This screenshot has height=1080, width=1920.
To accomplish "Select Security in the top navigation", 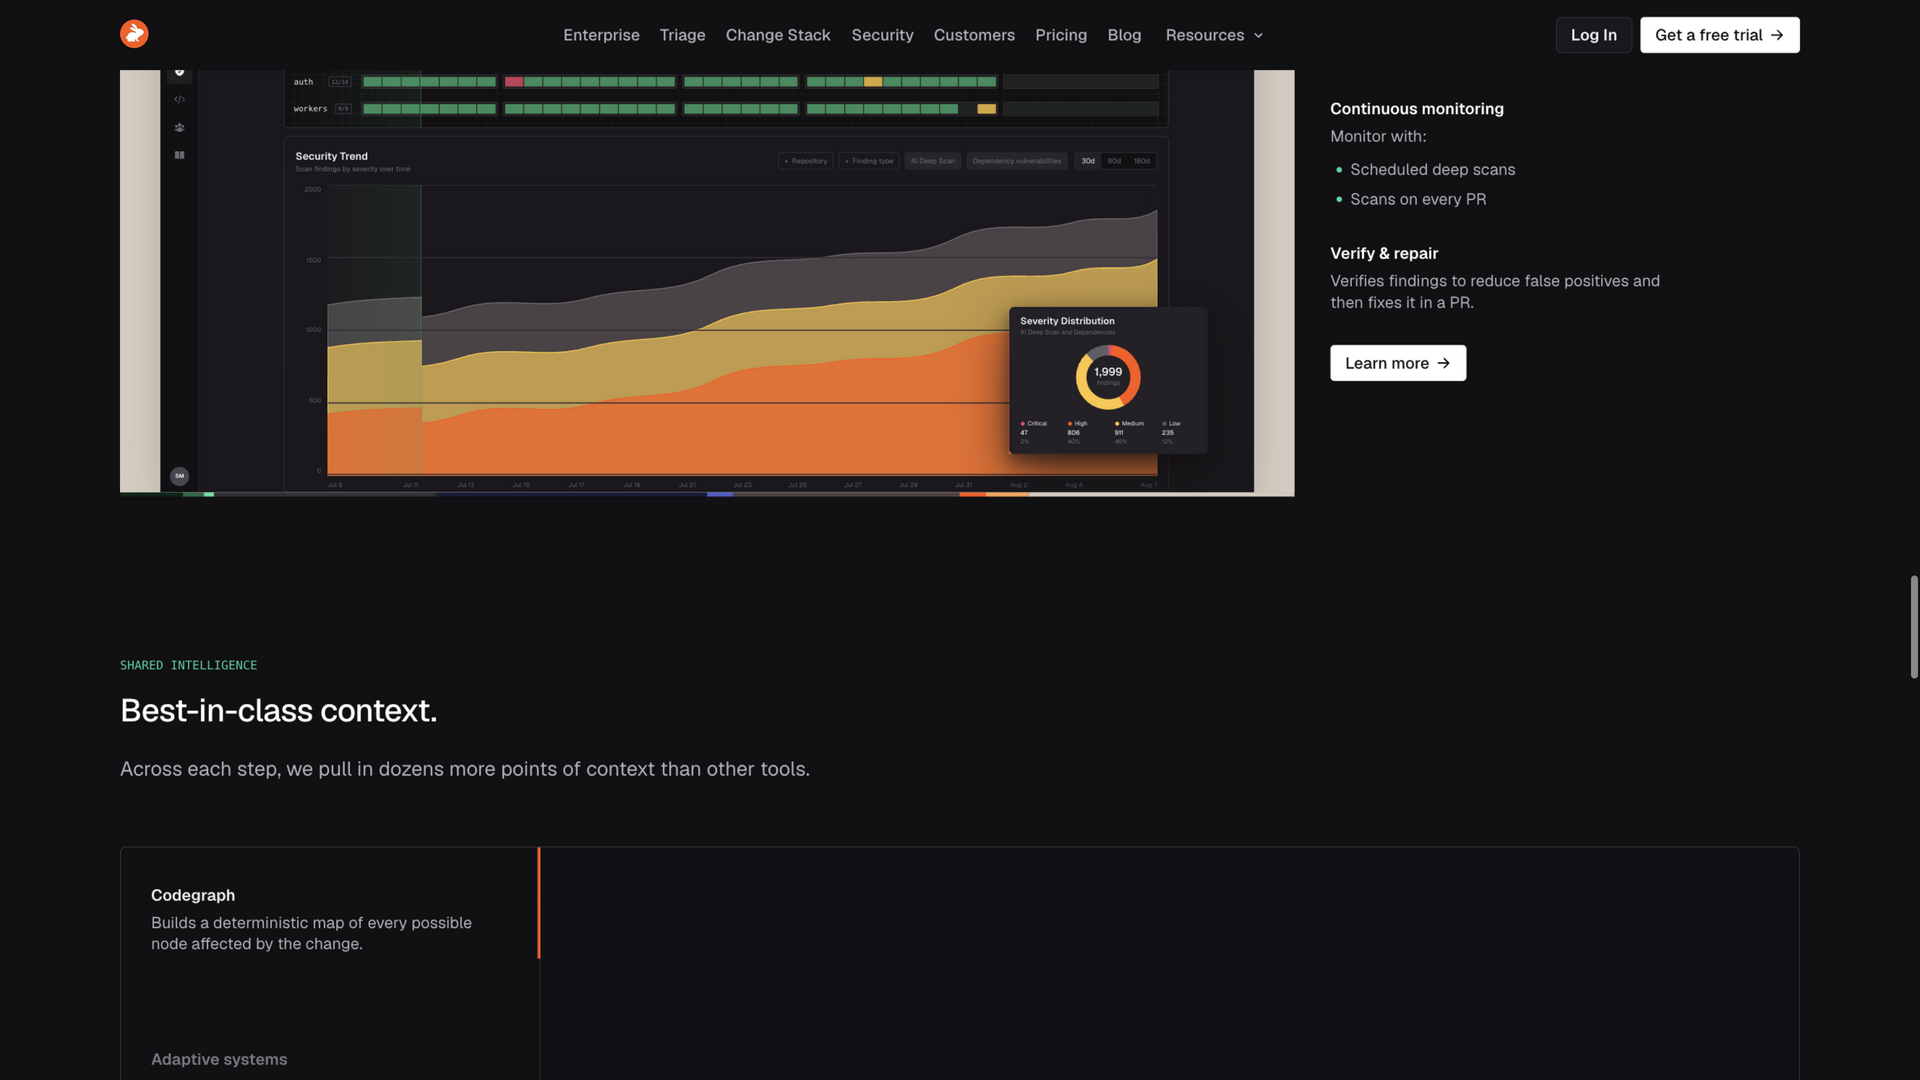I will coord(882,35).
